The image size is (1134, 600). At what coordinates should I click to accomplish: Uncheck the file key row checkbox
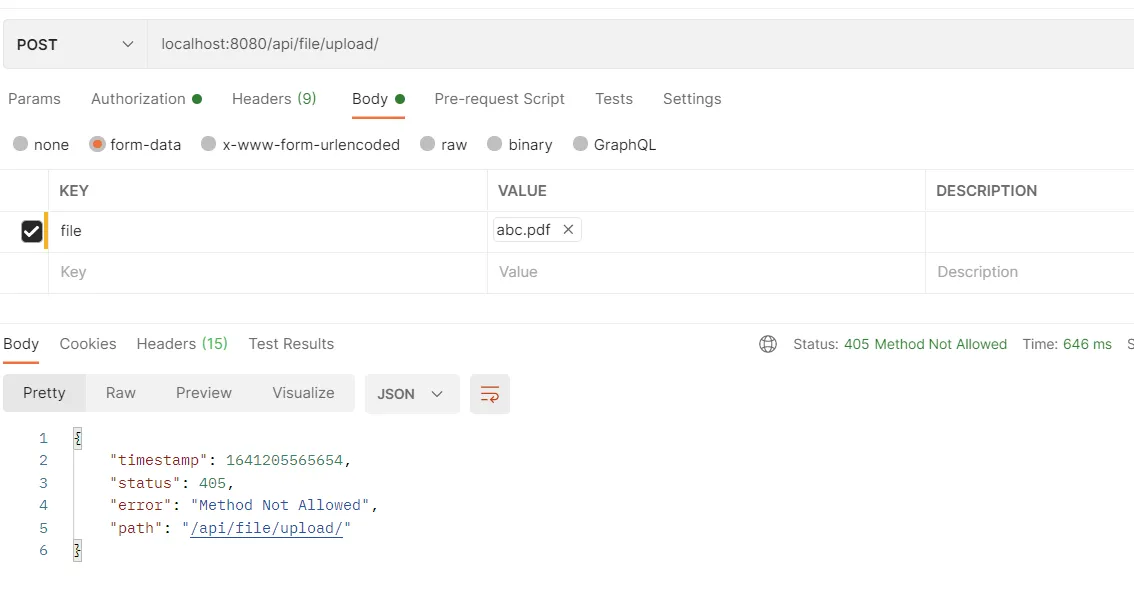click(x=32, y=231)
